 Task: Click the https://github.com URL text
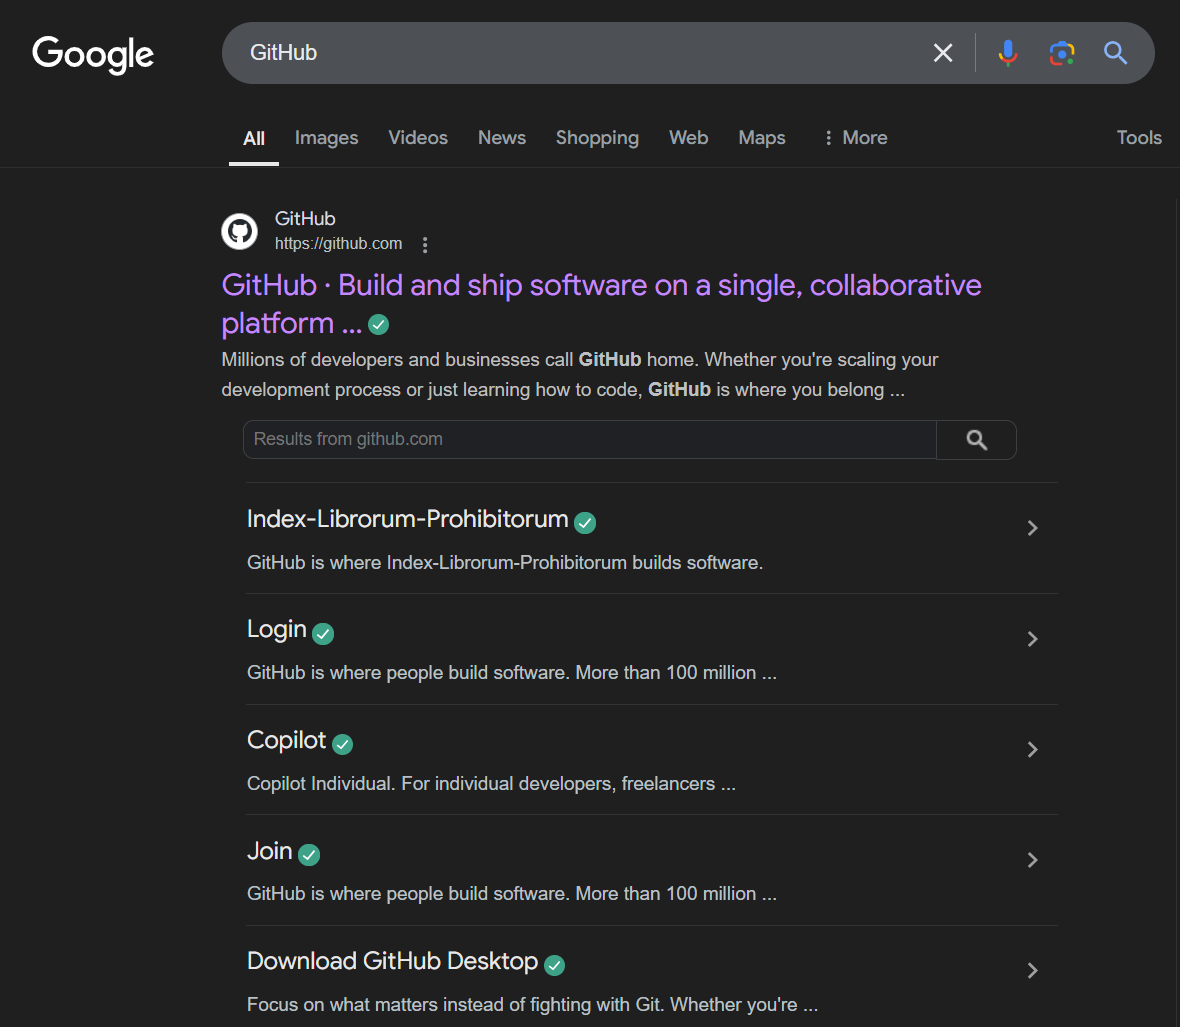(339, 244)
